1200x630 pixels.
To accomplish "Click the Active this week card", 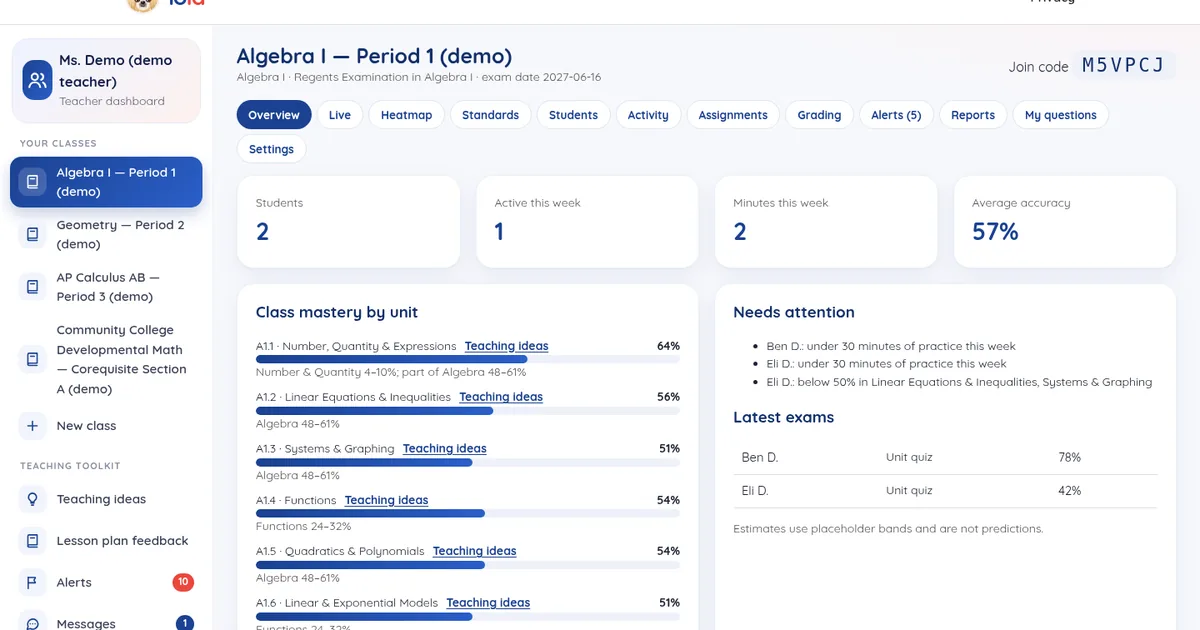I will pos(587,222).
